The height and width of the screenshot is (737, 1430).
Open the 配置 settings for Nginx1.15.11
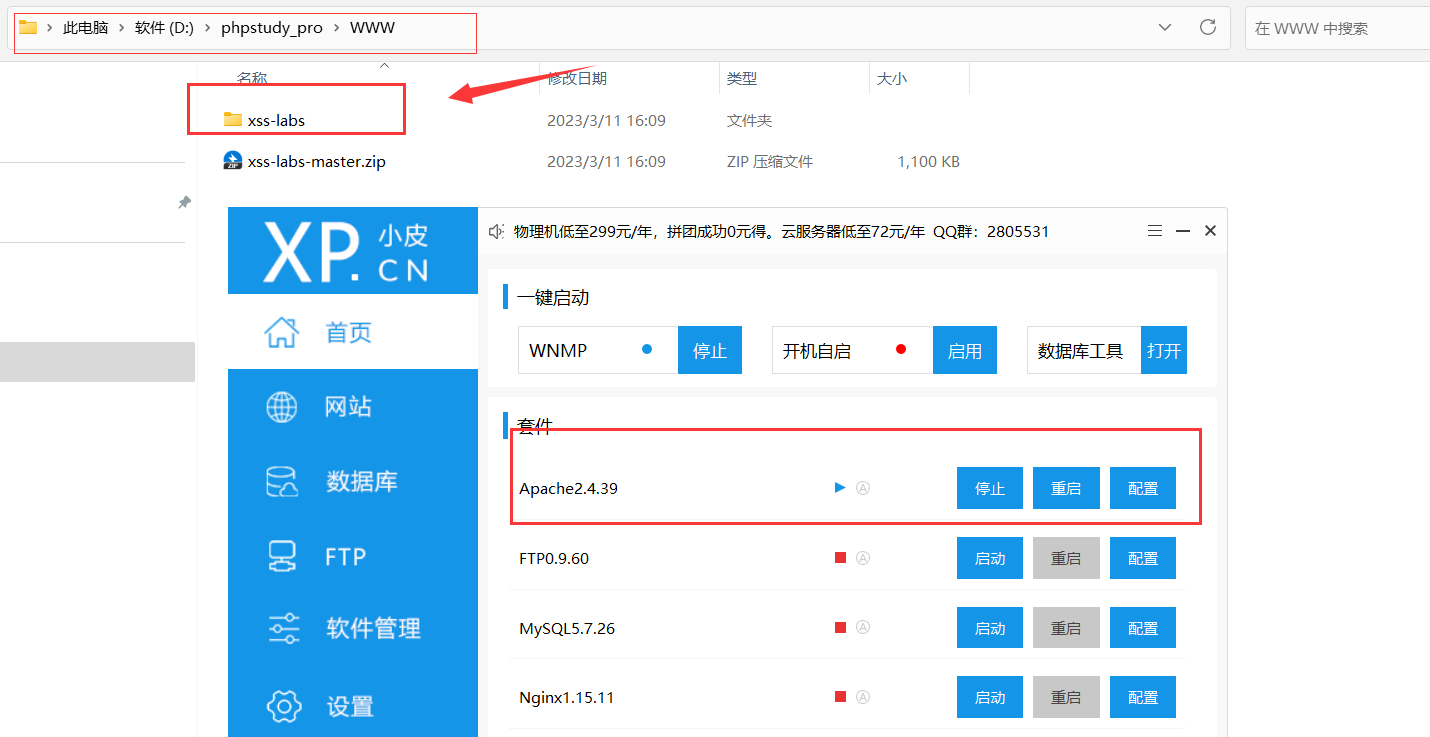coord(1143,697)
